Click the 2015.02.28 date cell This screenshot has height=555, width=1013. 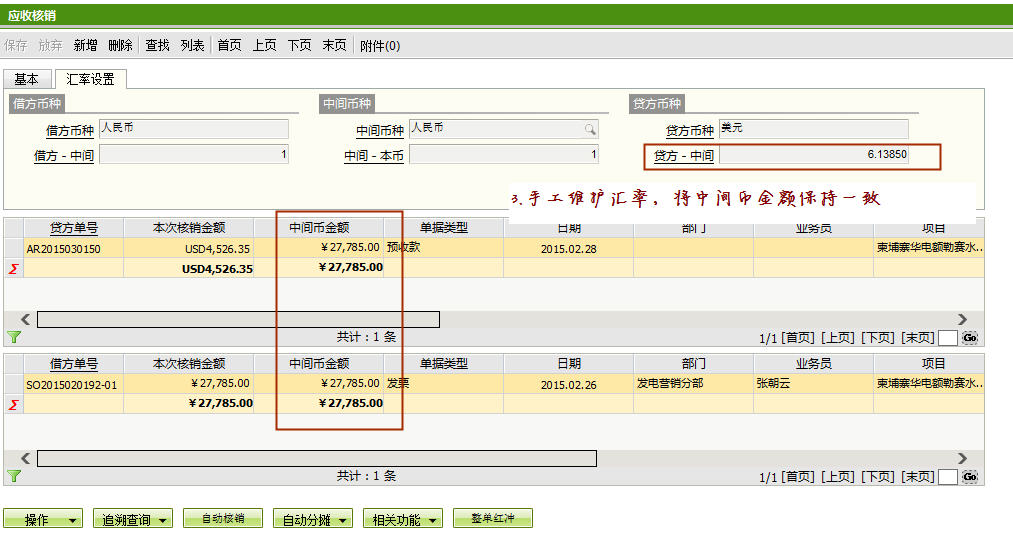569,249
